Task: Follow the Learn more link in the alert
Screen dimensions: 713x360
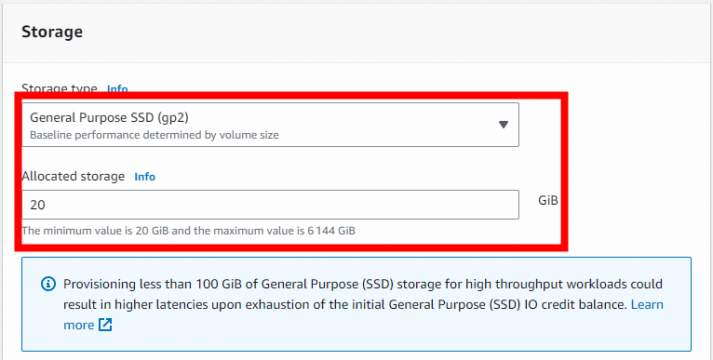Action: (x=647, y=304)
